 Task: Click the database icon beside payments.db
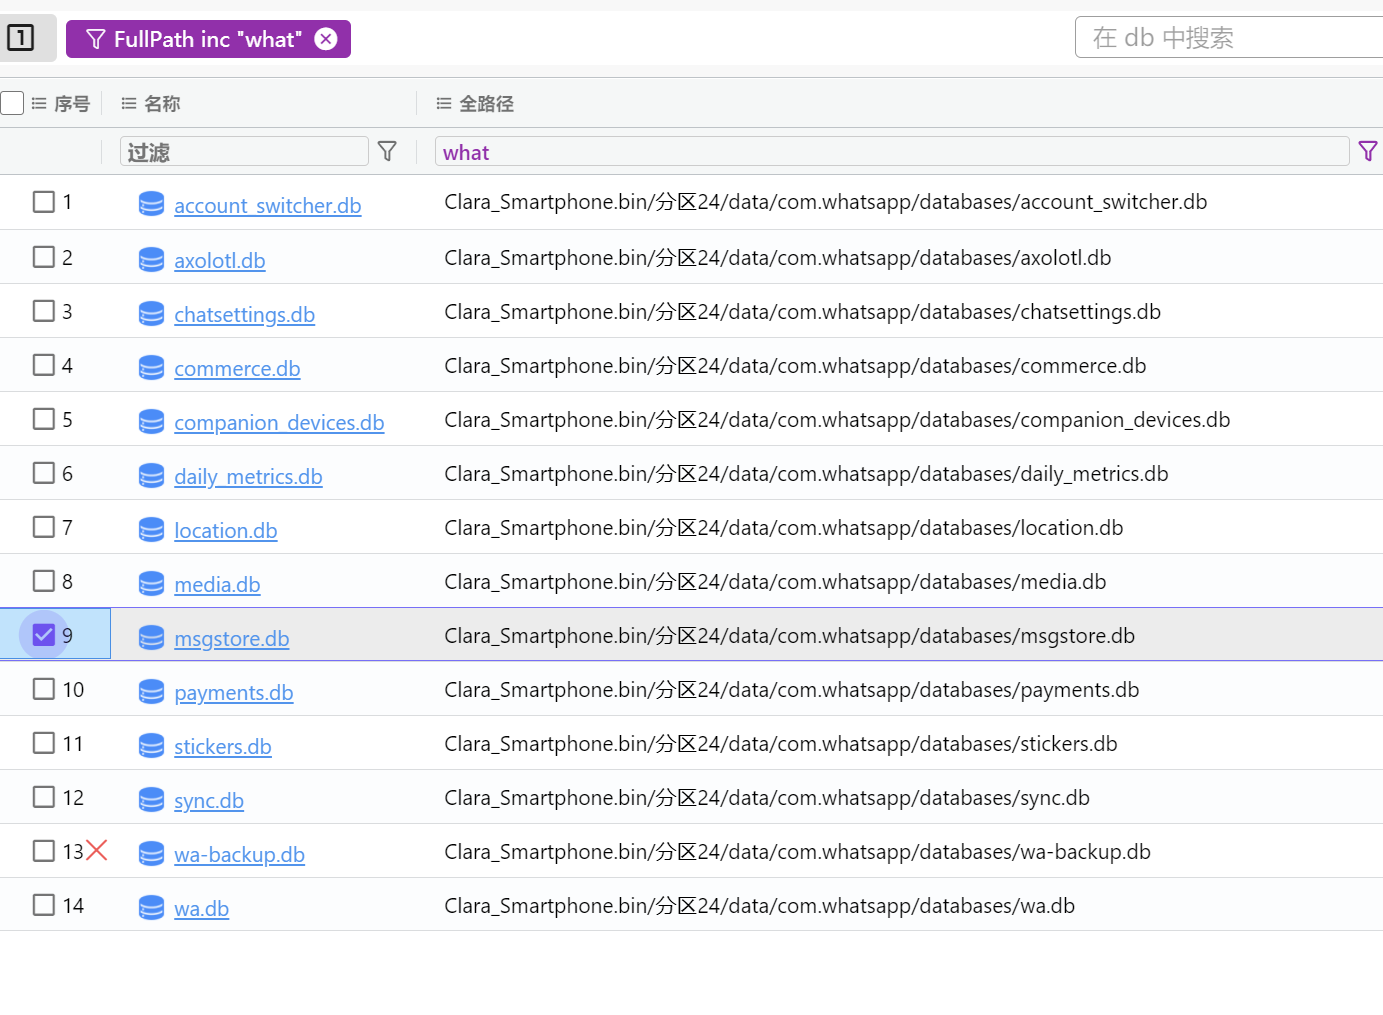point(151,691)
